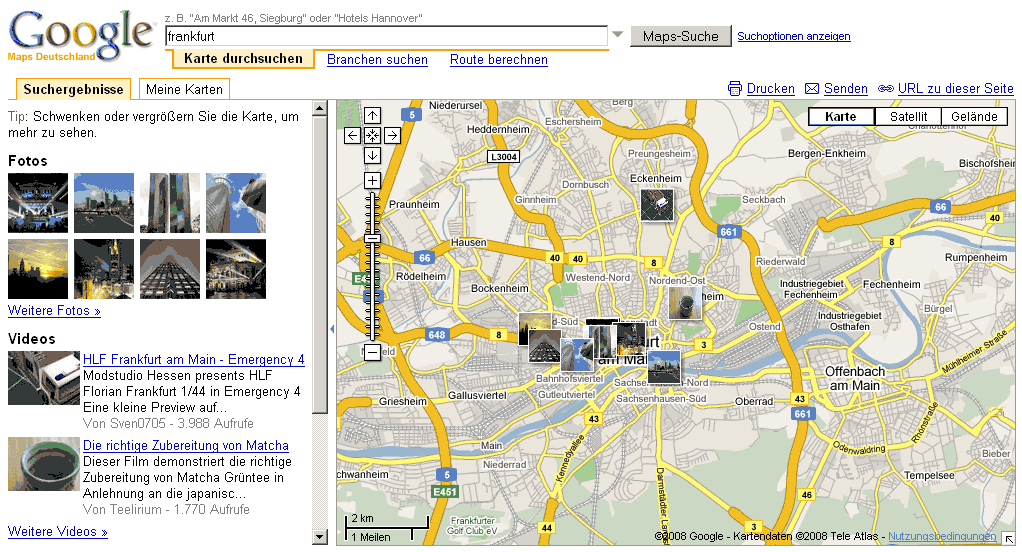Click Nutzungsbedingungen link on map
1022x552 pixels.
[x=942, y=536]
